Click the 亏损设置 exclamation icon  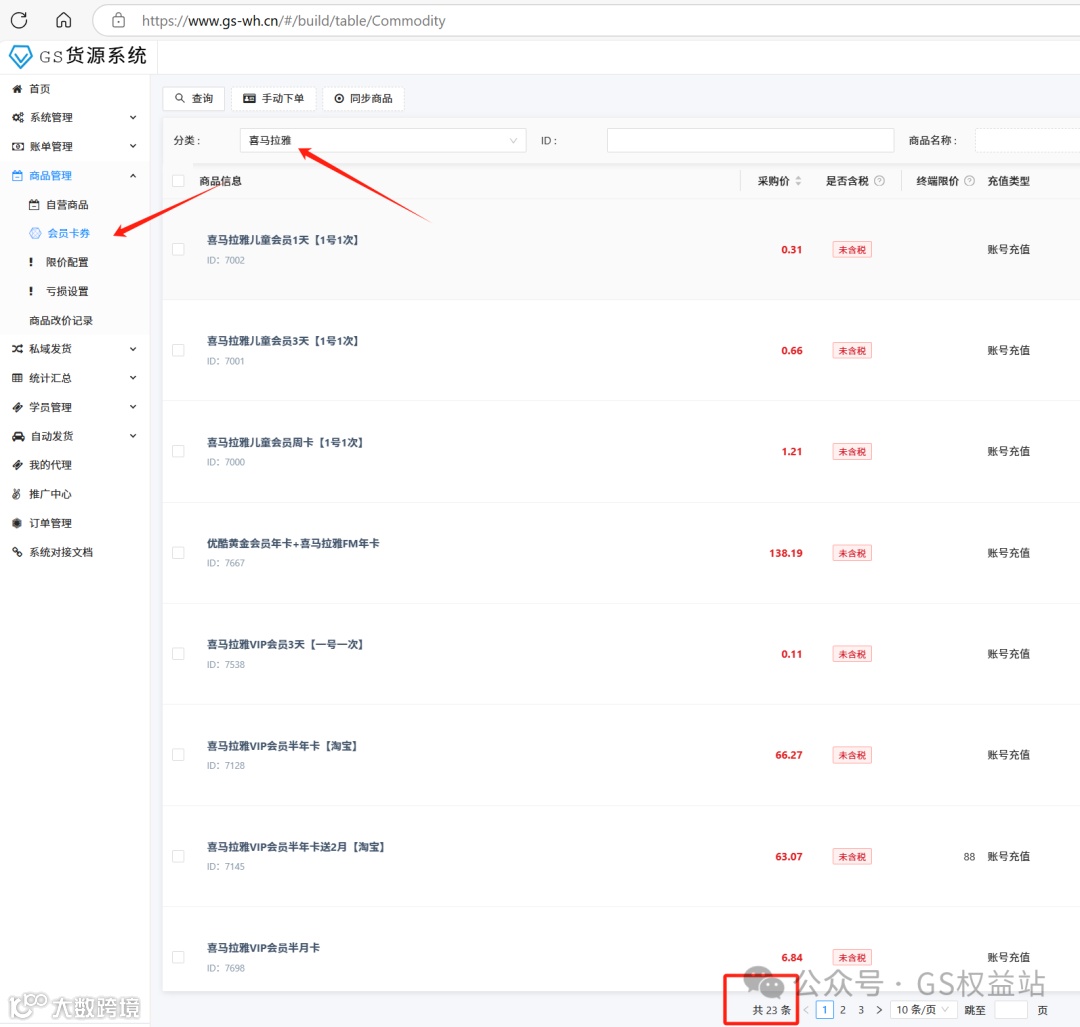pyautogui.click(x=31, y=291)
